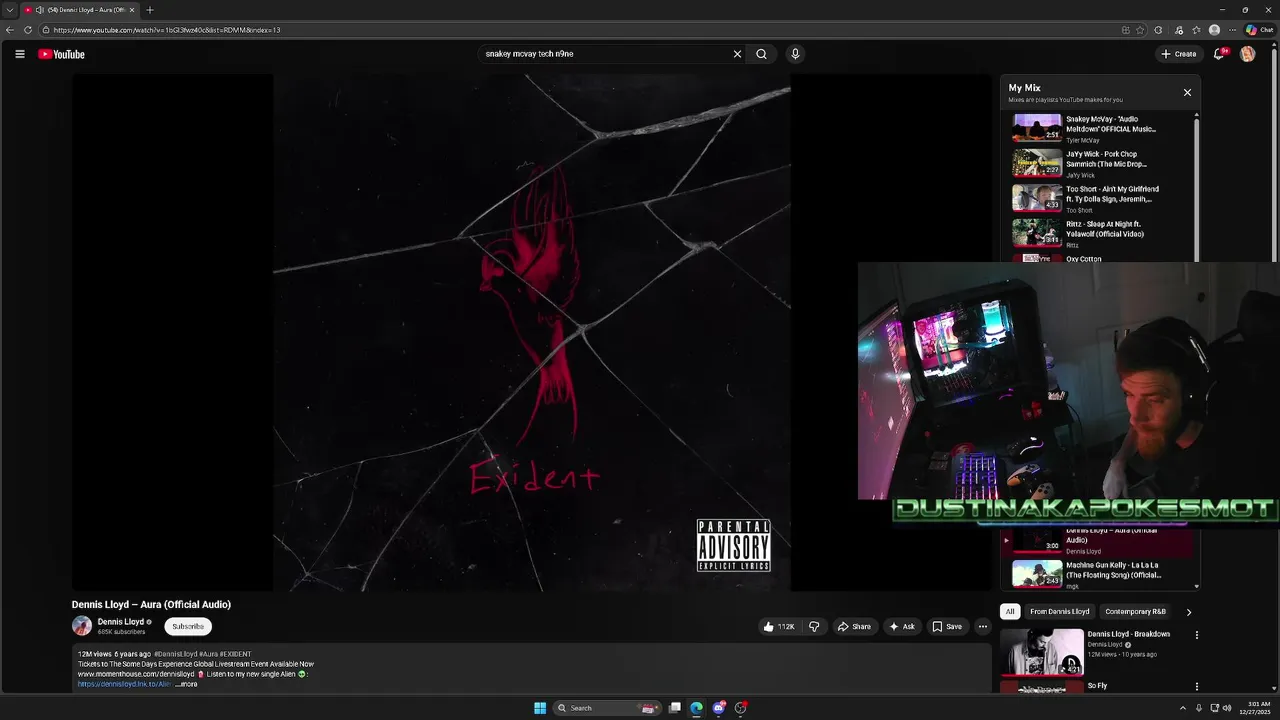1280x720 pixels.
Task: Open volume control in system tray
Action: coord(1227,708)
